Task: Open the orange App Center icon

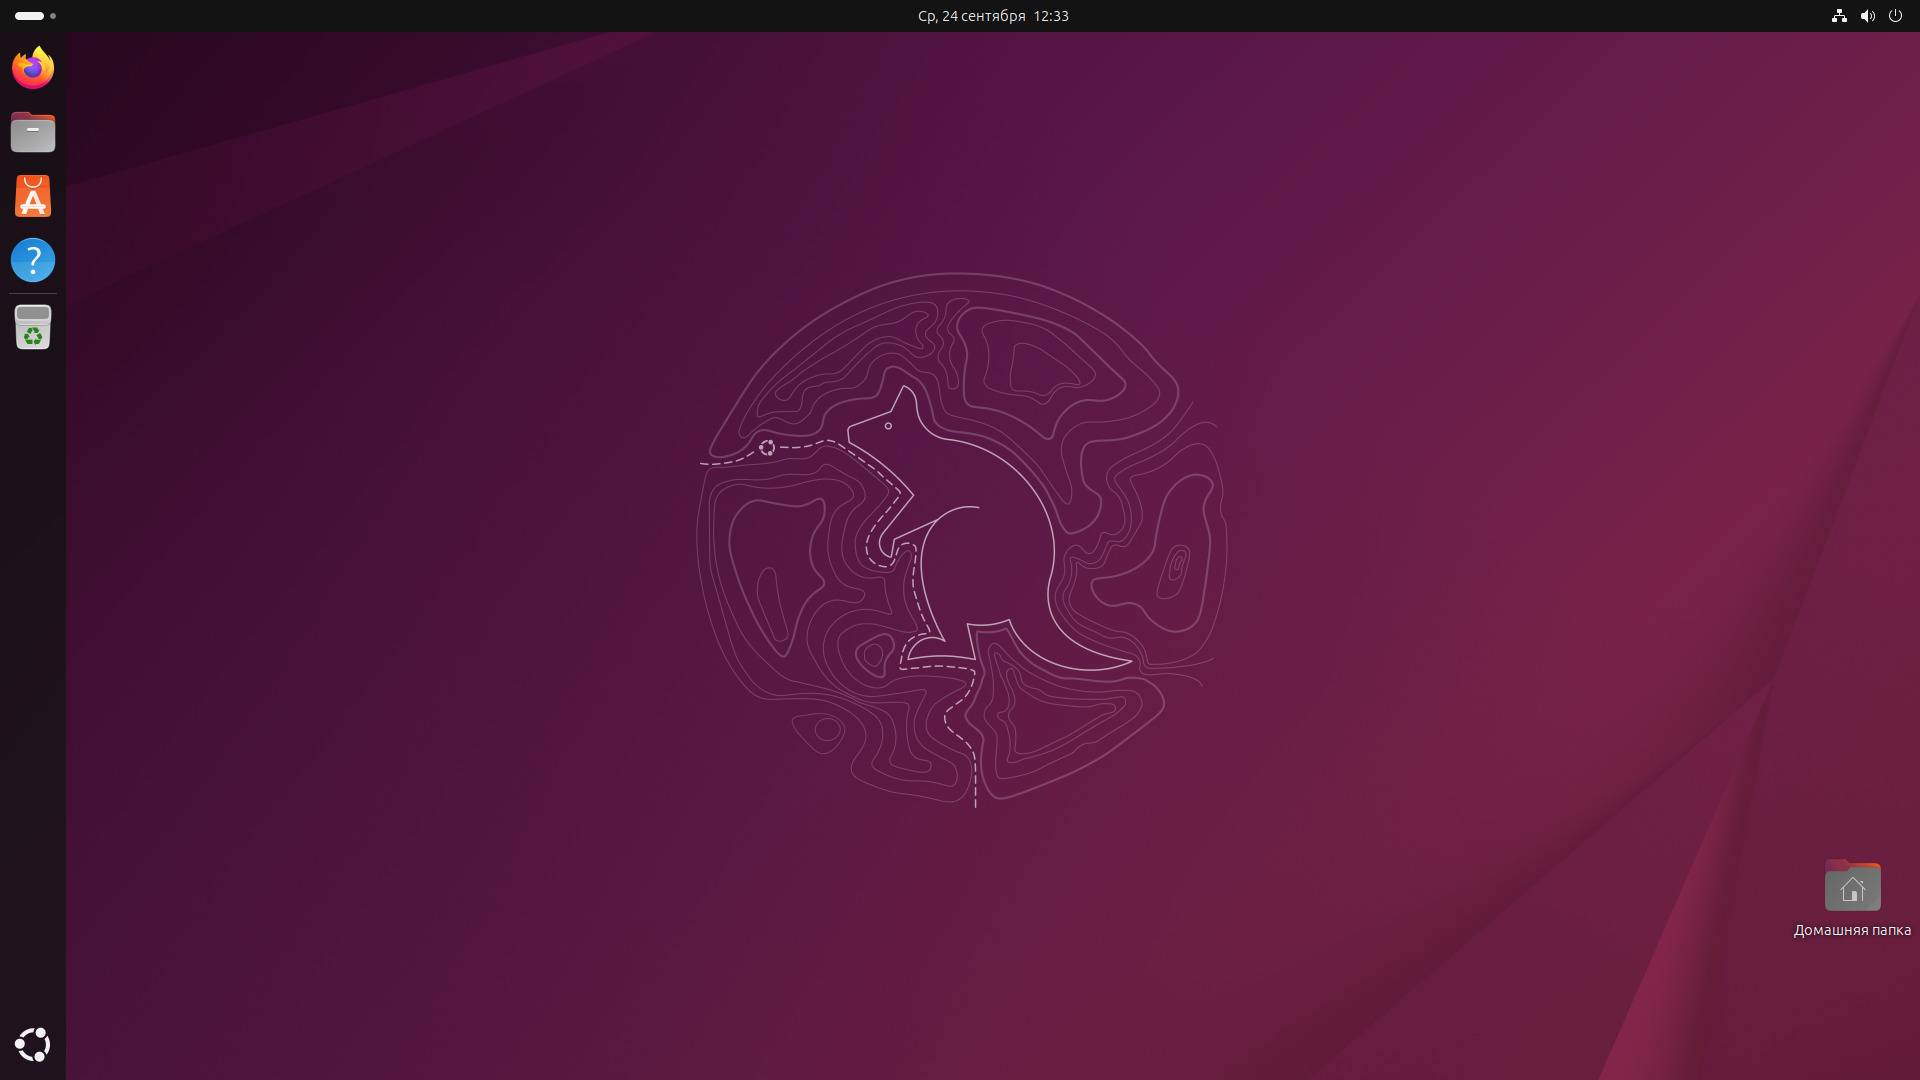Action: point(33,196)
